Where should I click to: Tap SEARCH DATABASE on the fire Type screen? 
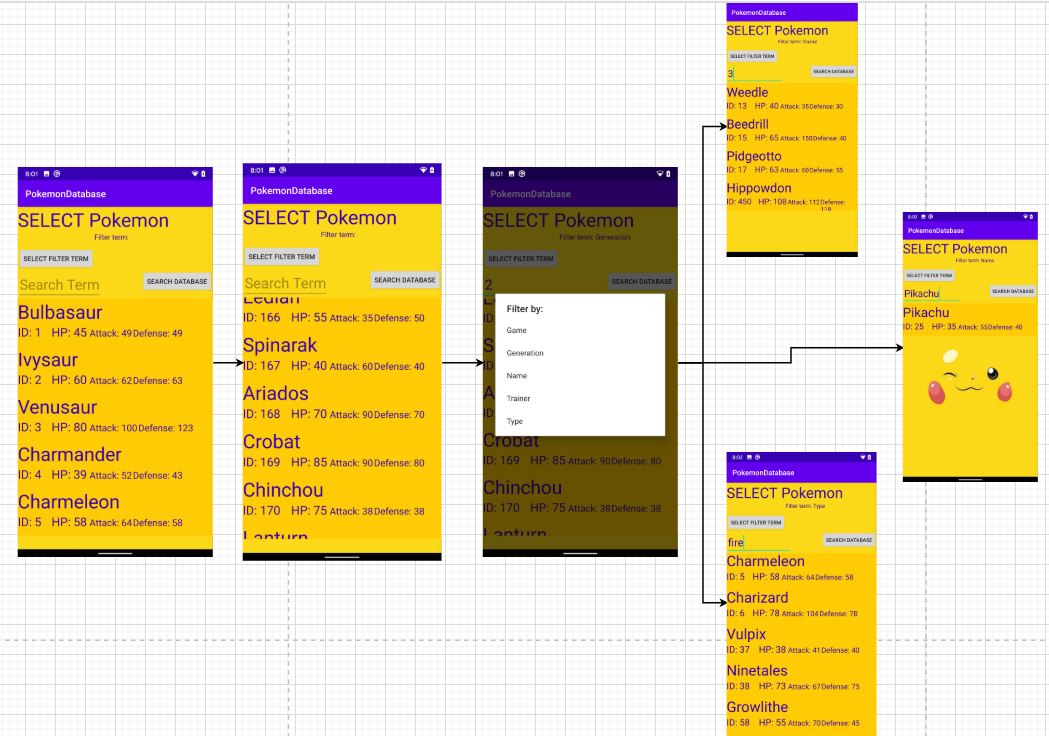(x=849, y=539)
